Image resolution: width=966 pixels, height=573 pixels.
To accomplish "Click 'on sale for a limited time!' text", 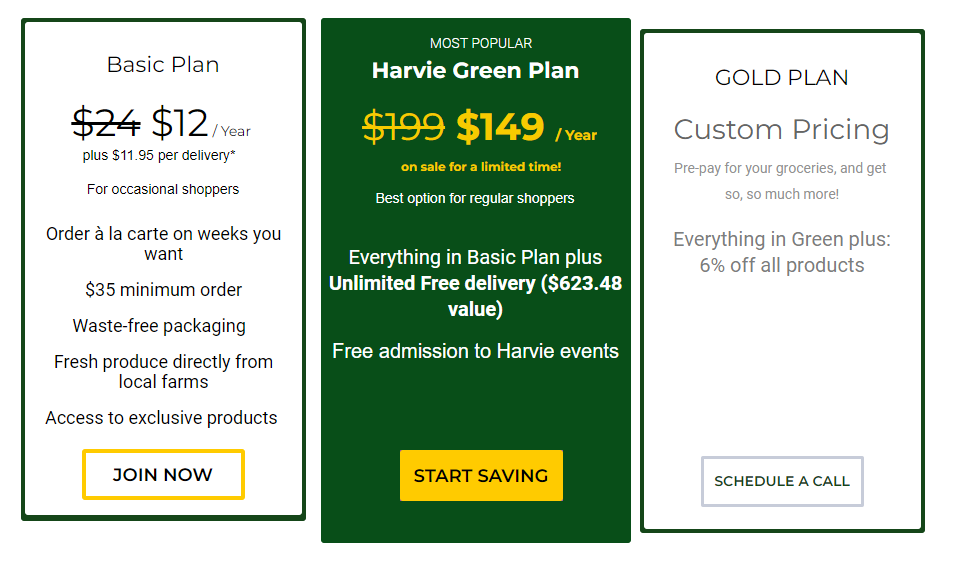I will [x=481, y=166].
